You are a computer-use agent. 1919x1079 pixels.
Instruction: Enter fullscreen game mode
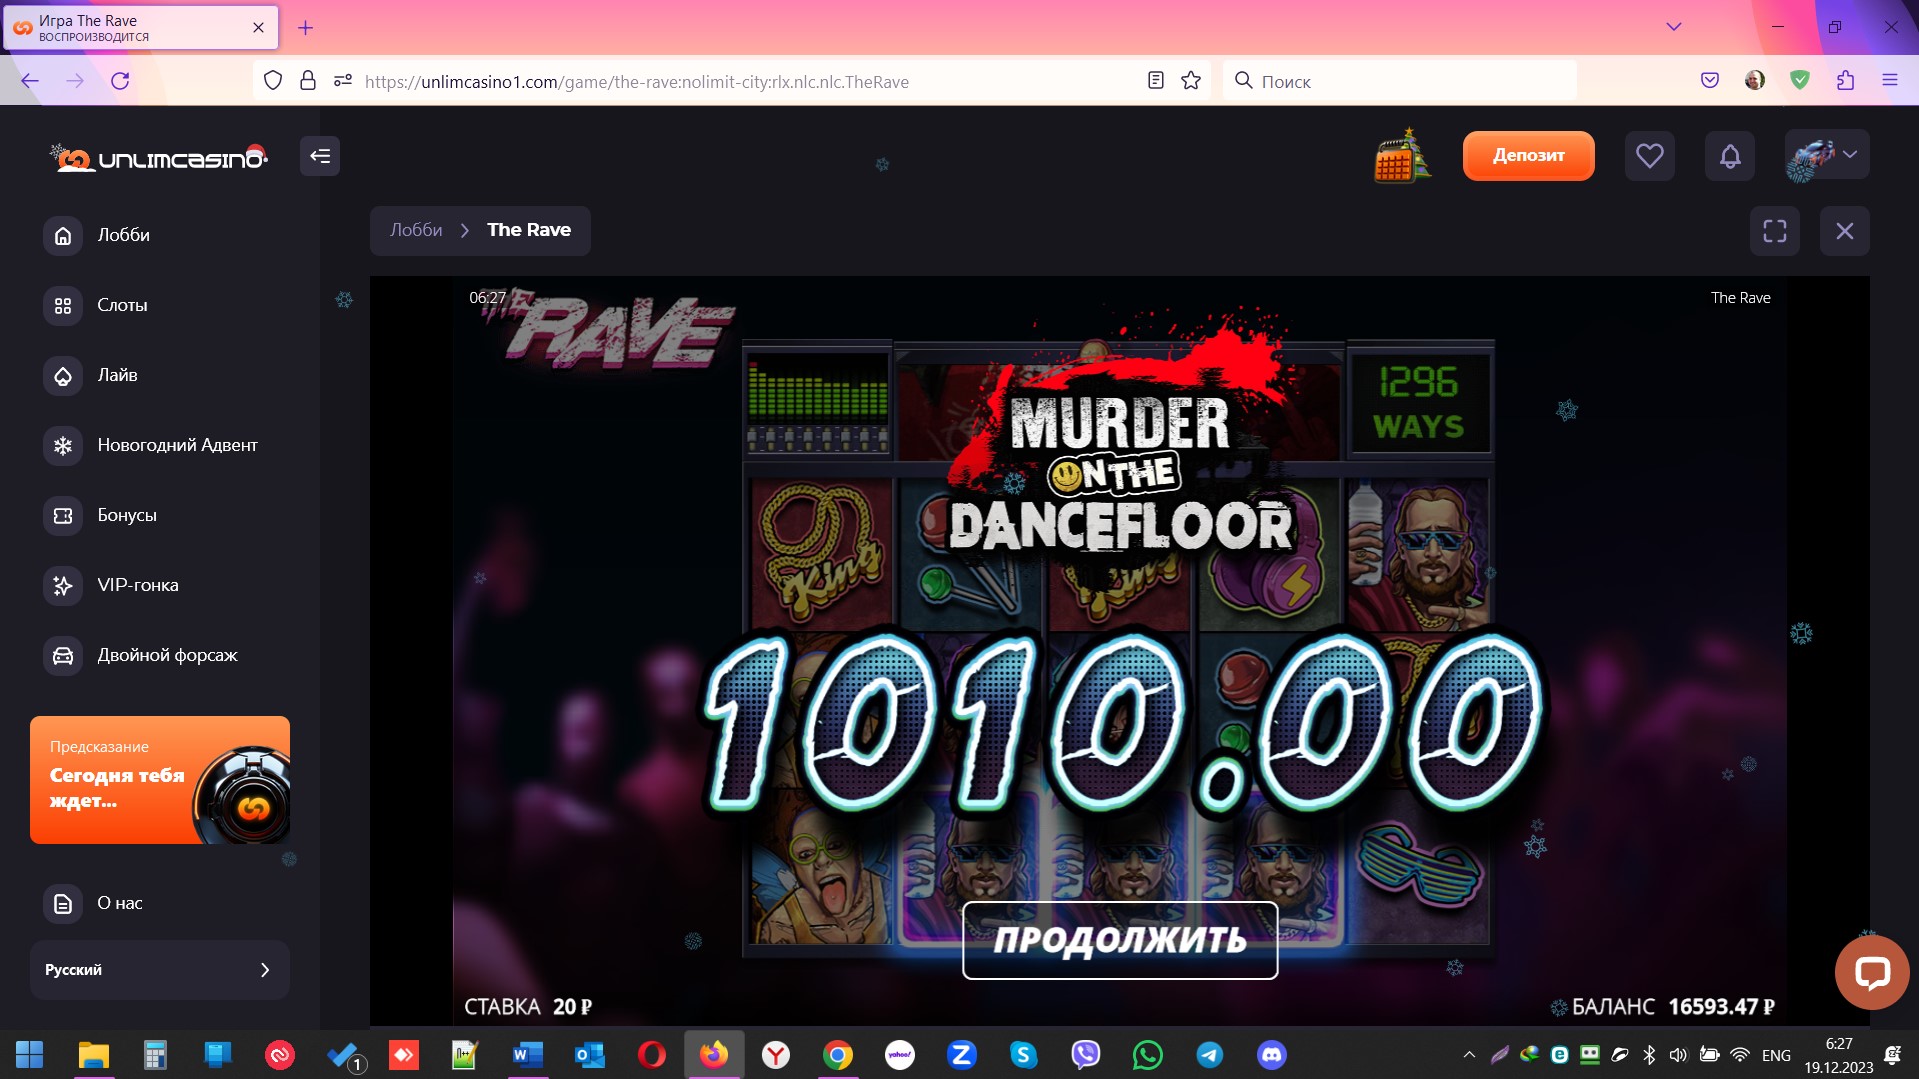point(1774,231)
